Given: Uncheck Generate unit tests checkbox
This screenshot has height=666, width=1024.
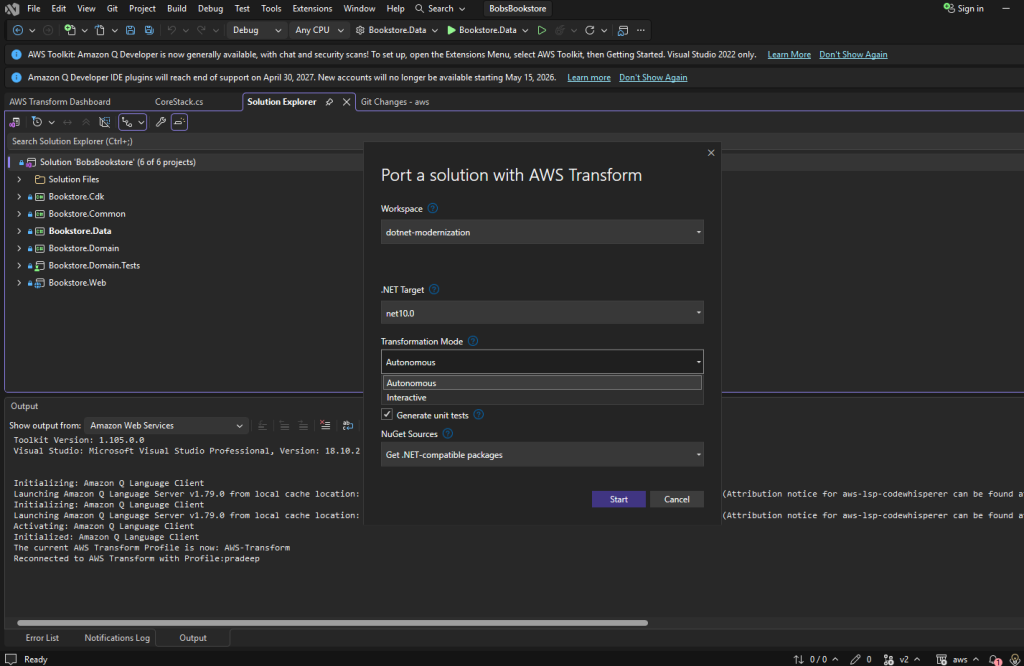Looking at the screenshot, I should click(387, 415).
